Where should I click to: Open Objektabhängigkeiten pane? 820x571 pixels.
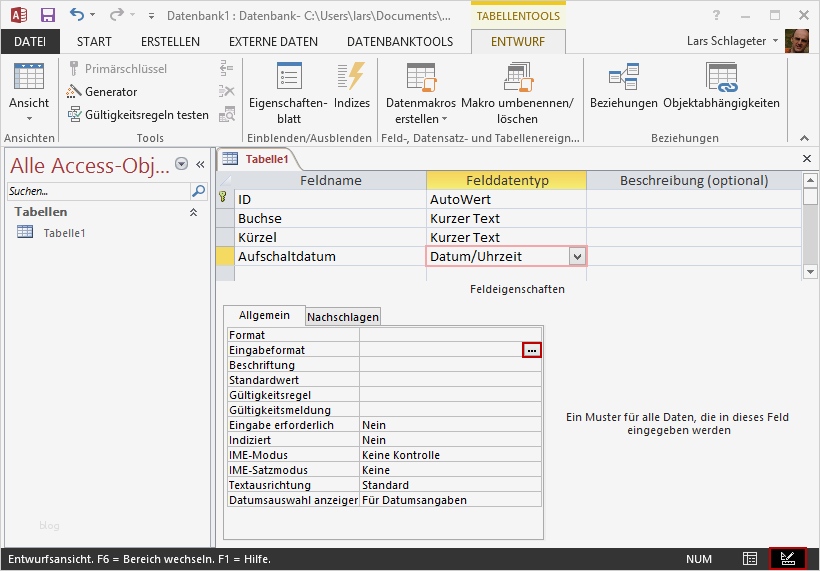721,85
